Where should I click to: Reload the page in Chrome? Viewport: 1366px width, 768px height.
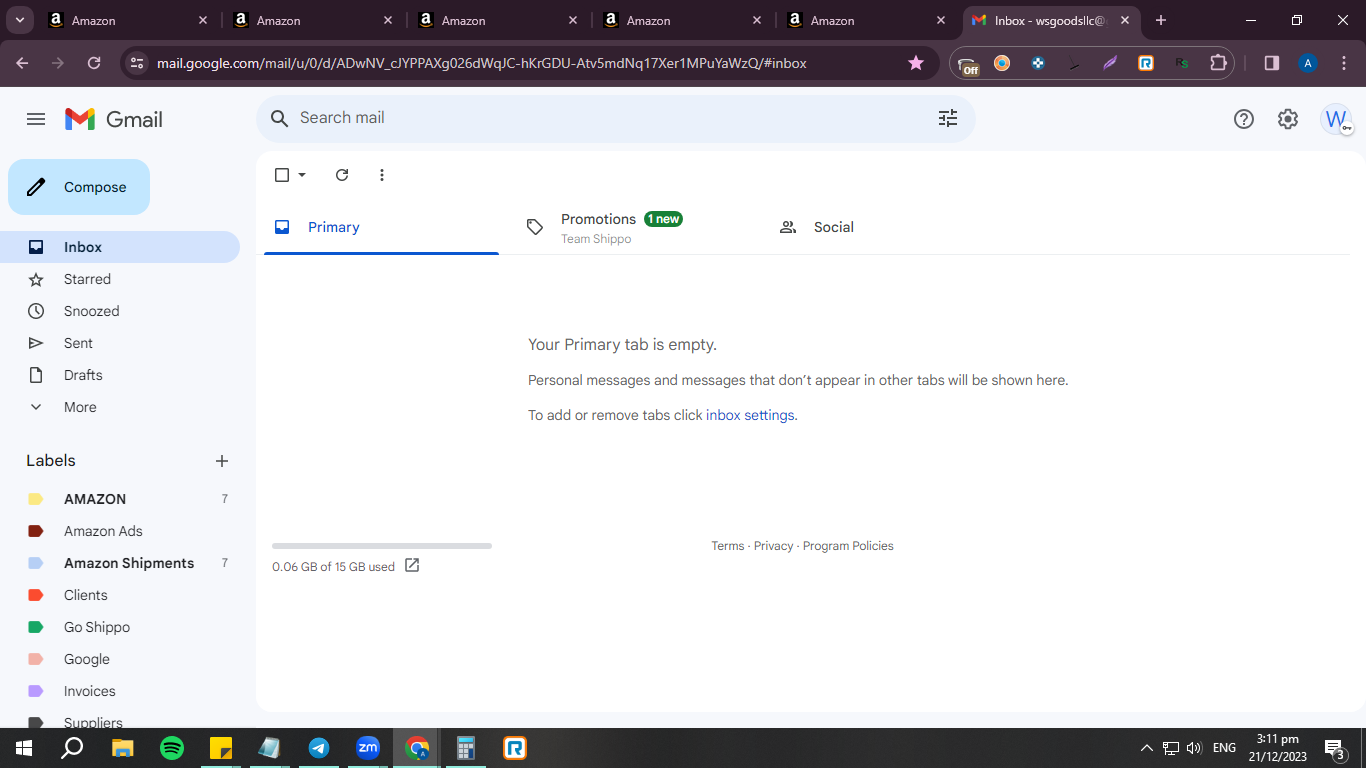point(94,63)
